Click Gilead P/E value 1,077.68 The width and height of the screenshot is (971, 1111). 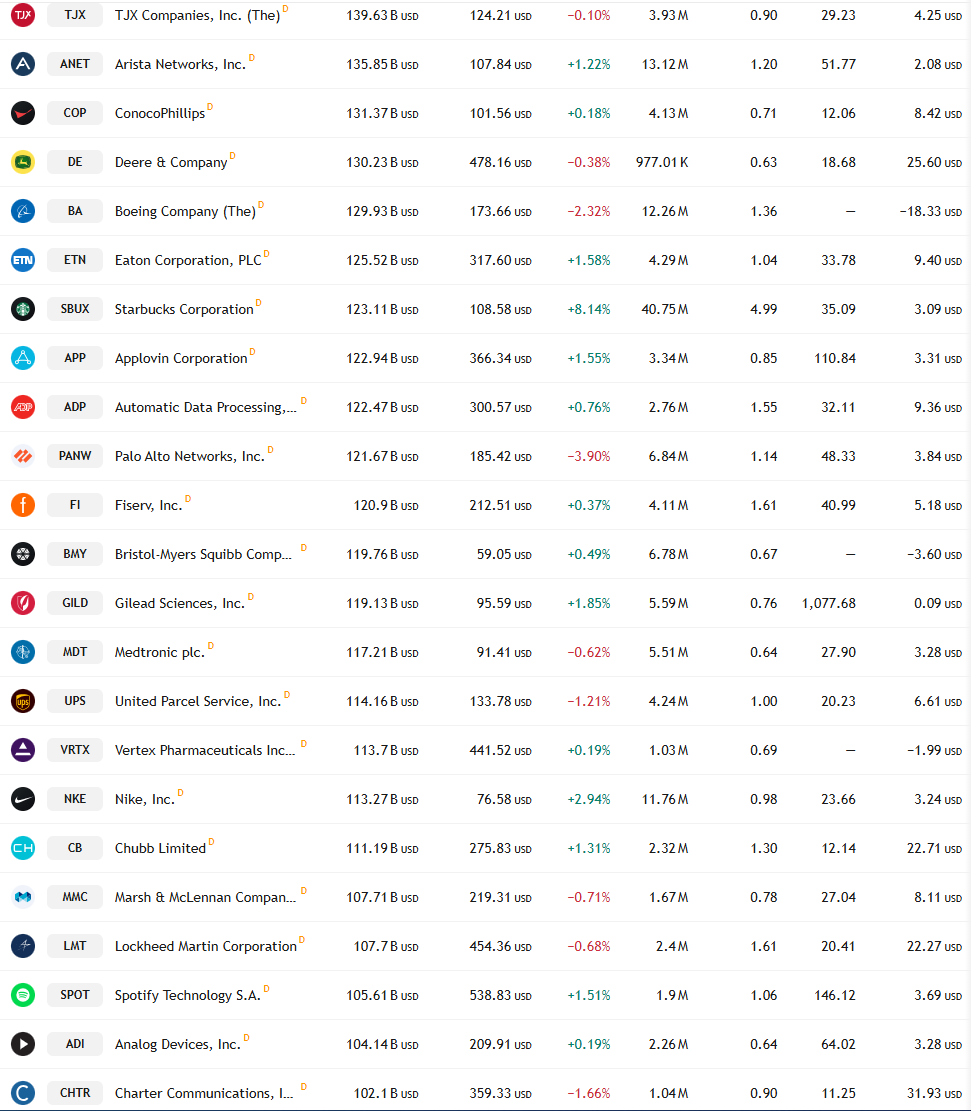pos(829,603)
